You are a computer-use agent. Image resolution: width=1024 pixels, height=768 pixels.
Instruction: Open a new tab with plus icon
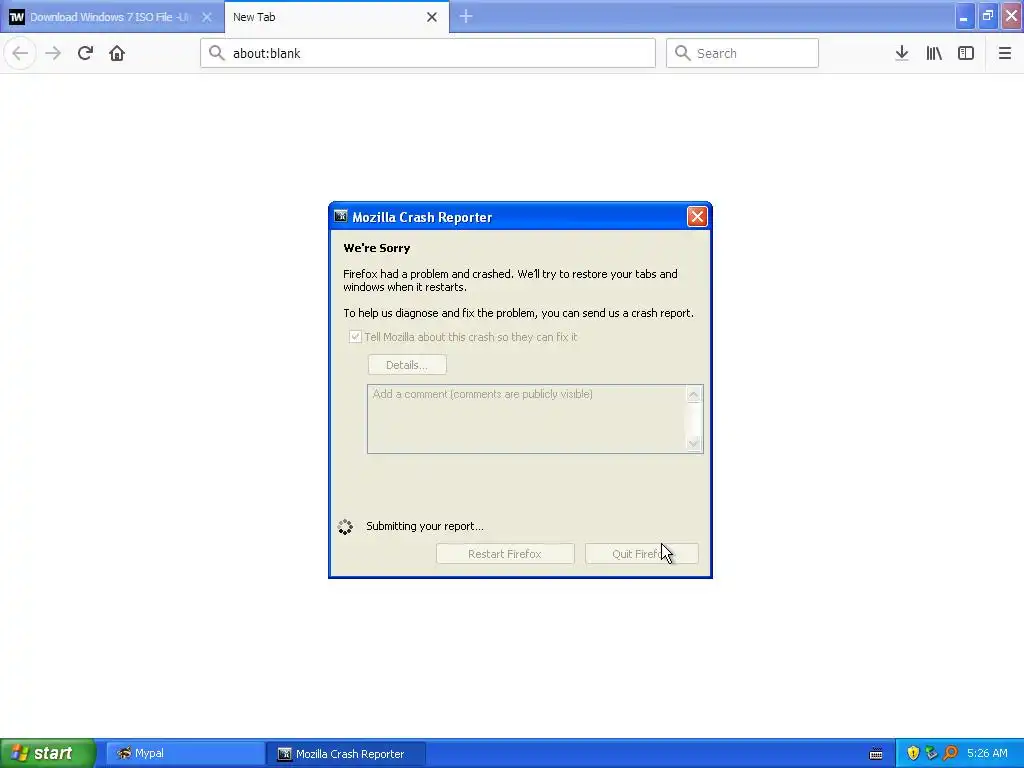[x=466, y=16]
